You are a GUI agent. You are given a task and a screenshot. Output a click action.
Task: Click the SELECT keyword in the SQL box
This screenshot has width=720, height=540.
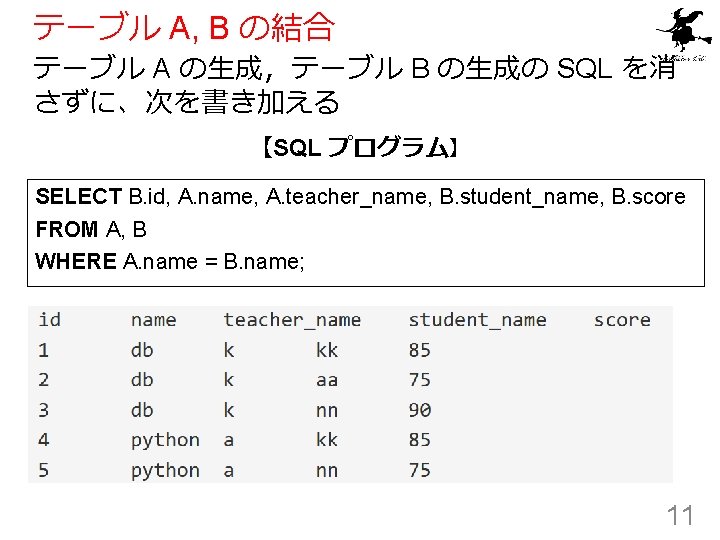point(79,197)
